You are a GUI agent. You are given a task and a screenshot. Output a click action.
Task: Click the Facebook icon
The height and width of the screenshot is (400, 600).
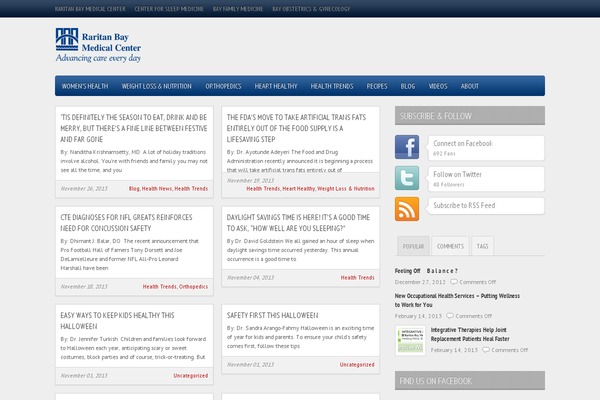click(407, 147)
